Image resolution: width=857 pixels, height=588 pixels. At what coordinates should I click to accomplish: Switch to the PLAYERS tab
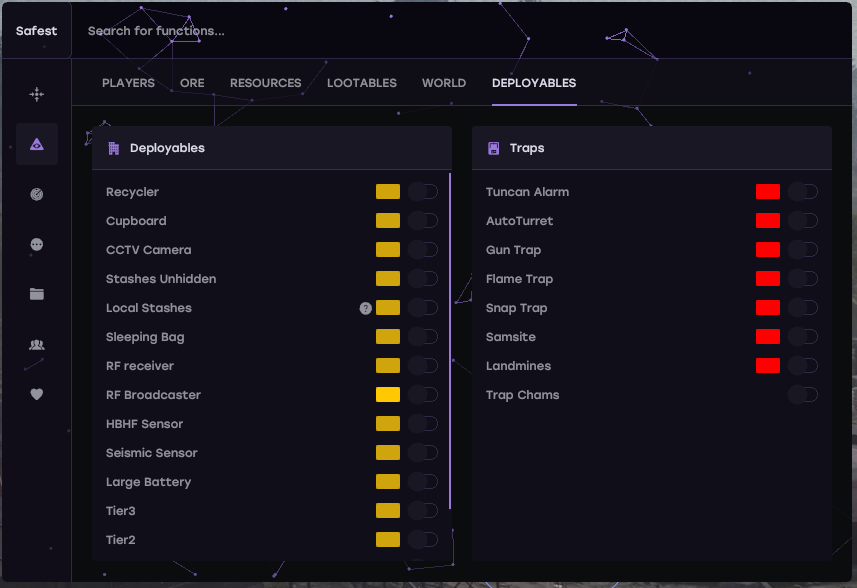click(128, 83)
